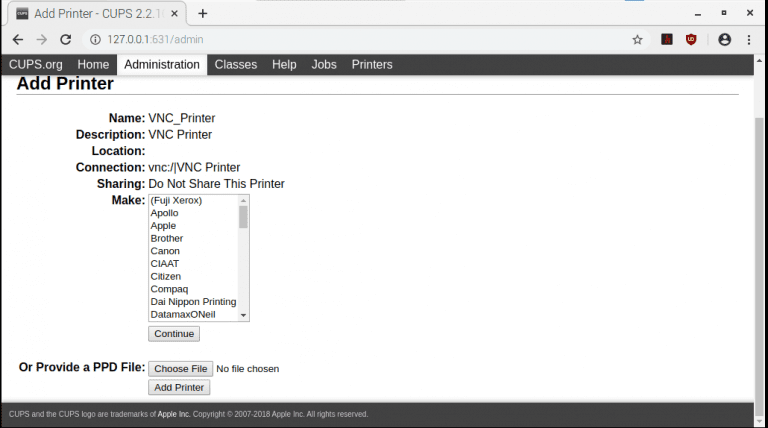
Task: Click the site info icon in address bar
Action: (x=96, y=40)
